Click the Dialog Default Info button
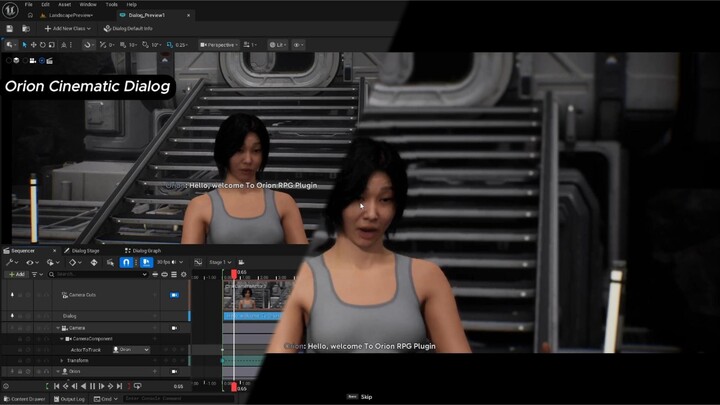Viewport: 720px width, 405px height. pyautogui.click(x=128, y=28)
